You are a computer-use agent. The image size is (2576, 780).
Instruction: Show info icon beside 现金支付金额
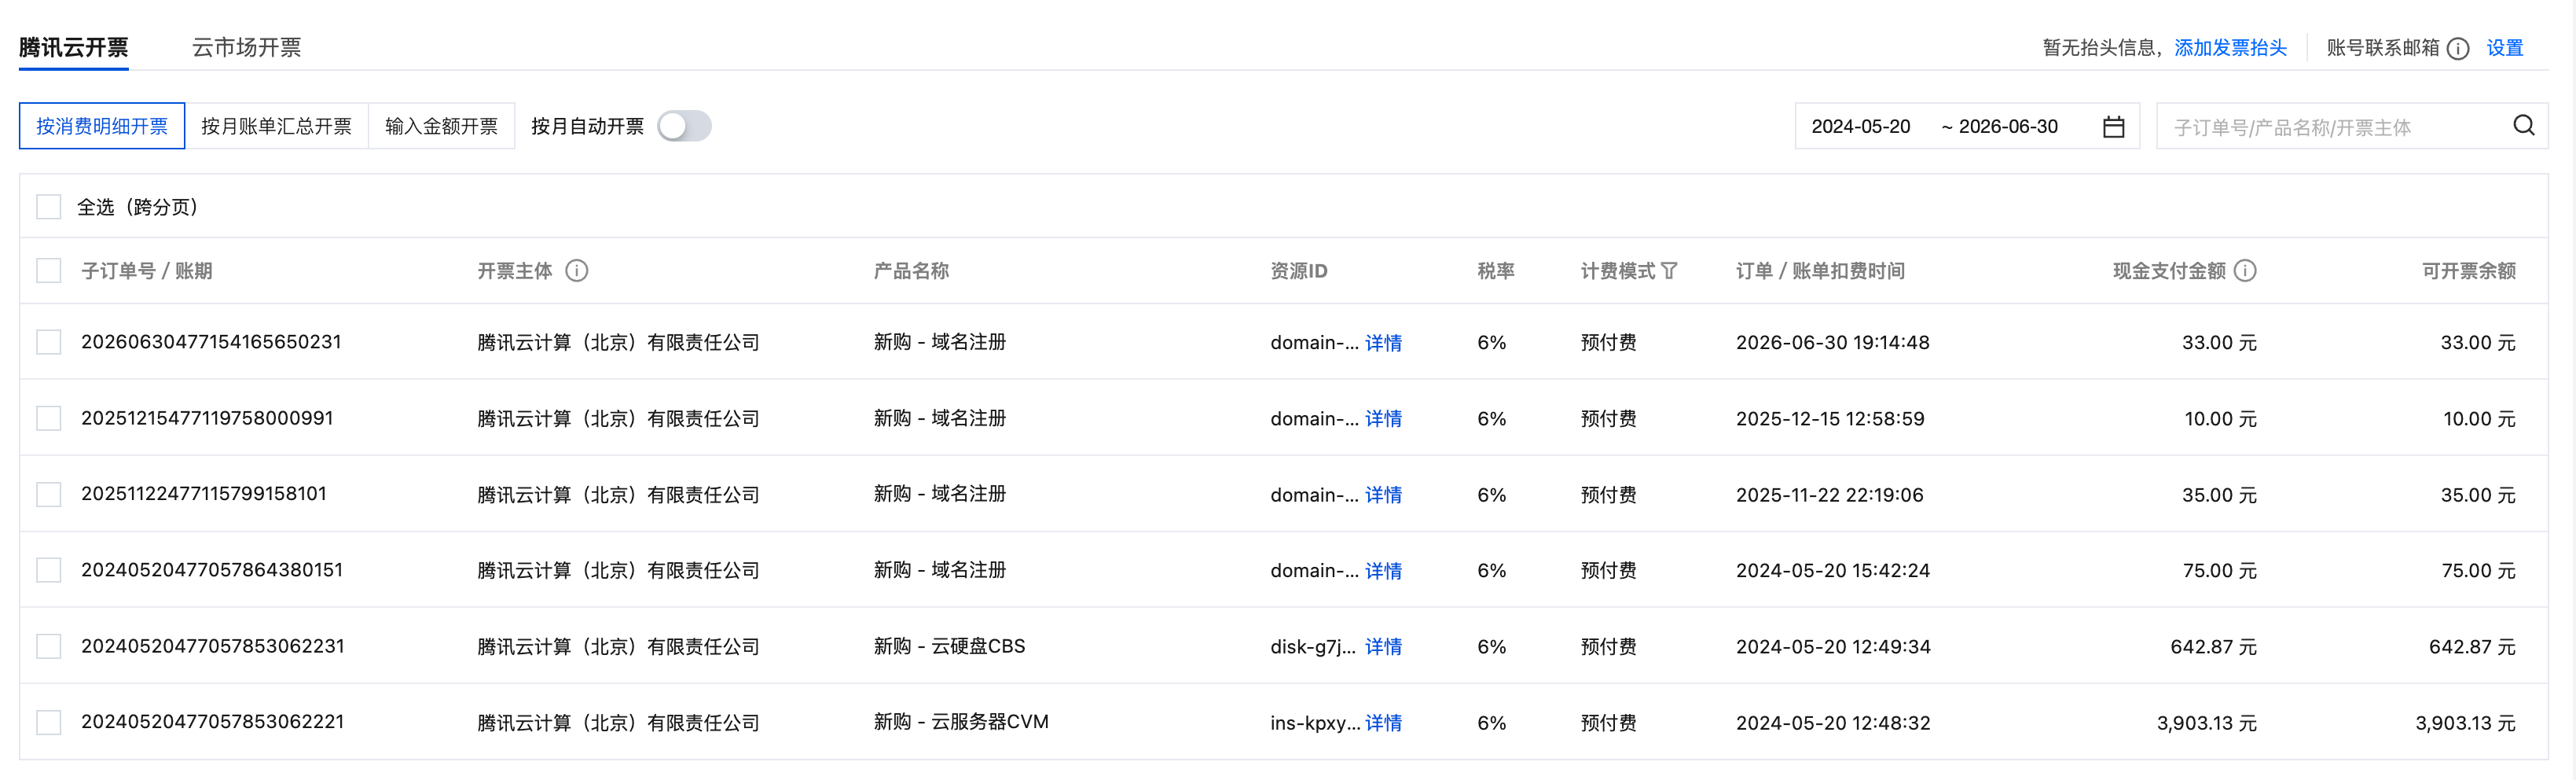coord(2245,271)
